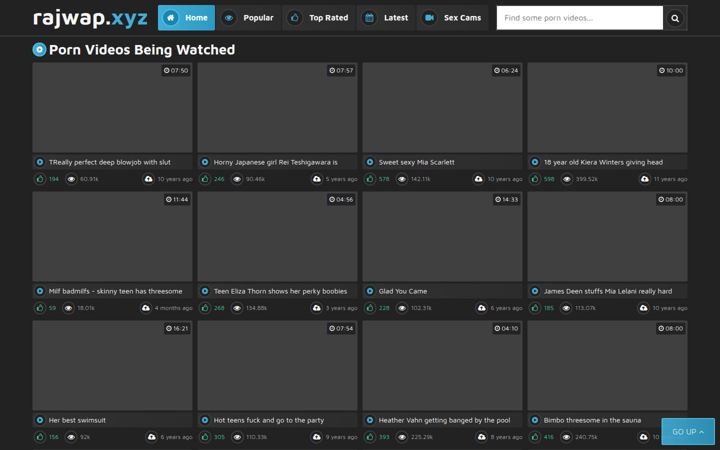Click the calendar icon beside Latest
The height and width of the screenshot is (450, 720).
(x=369, y=18)
